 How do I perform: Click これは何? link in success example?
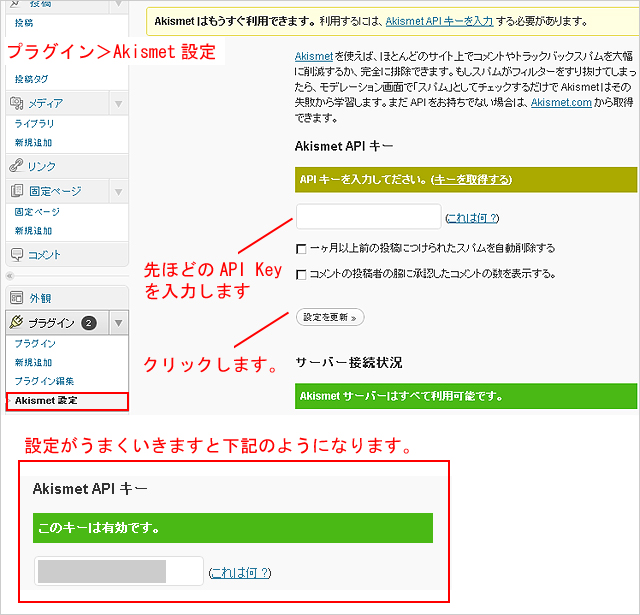click(240, 573)
